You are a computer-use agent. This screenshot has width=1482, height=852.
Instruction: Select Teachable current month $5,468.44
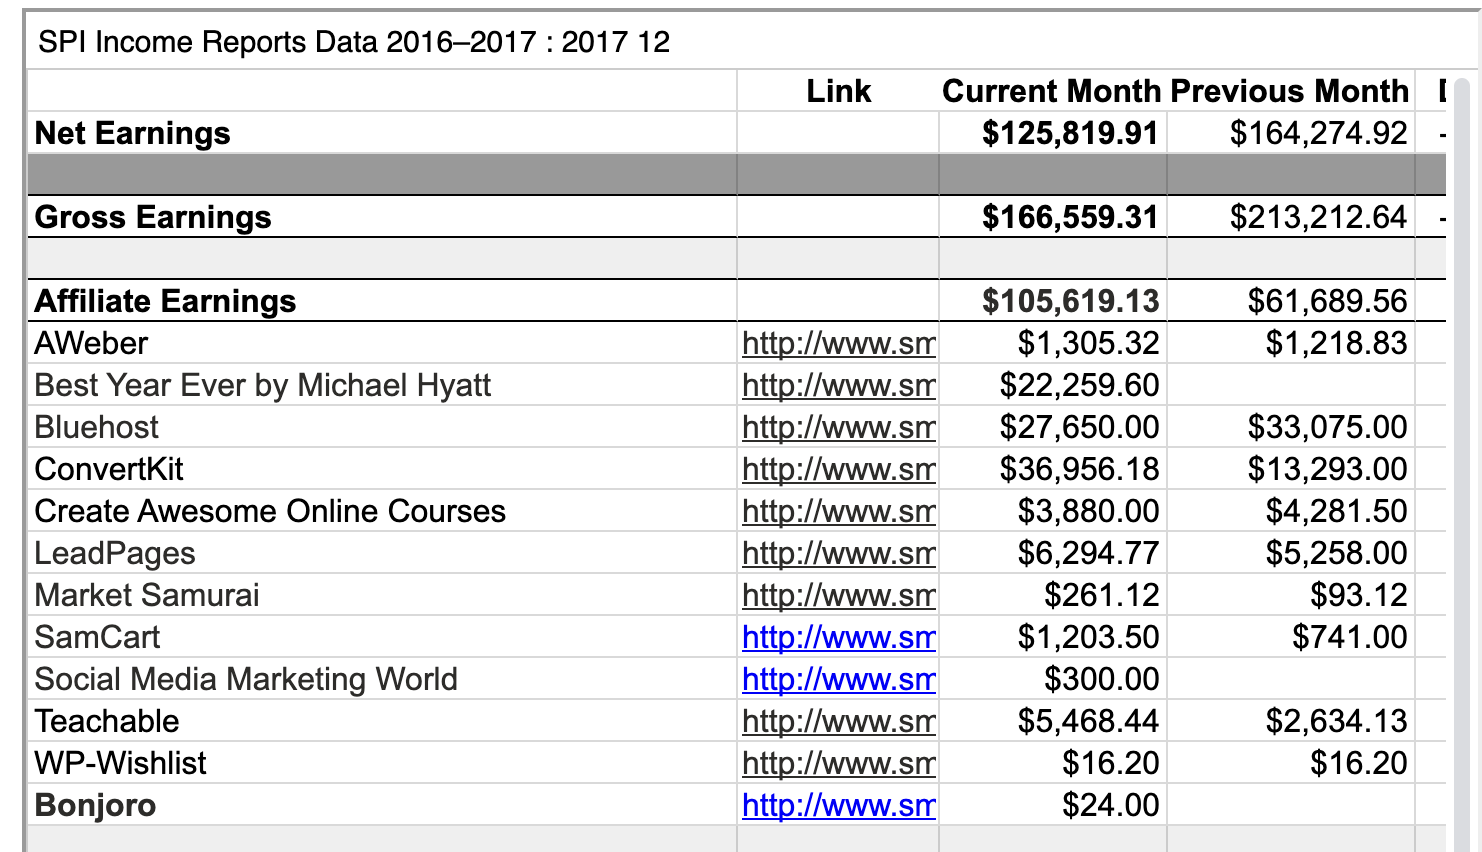(1088, 721)
